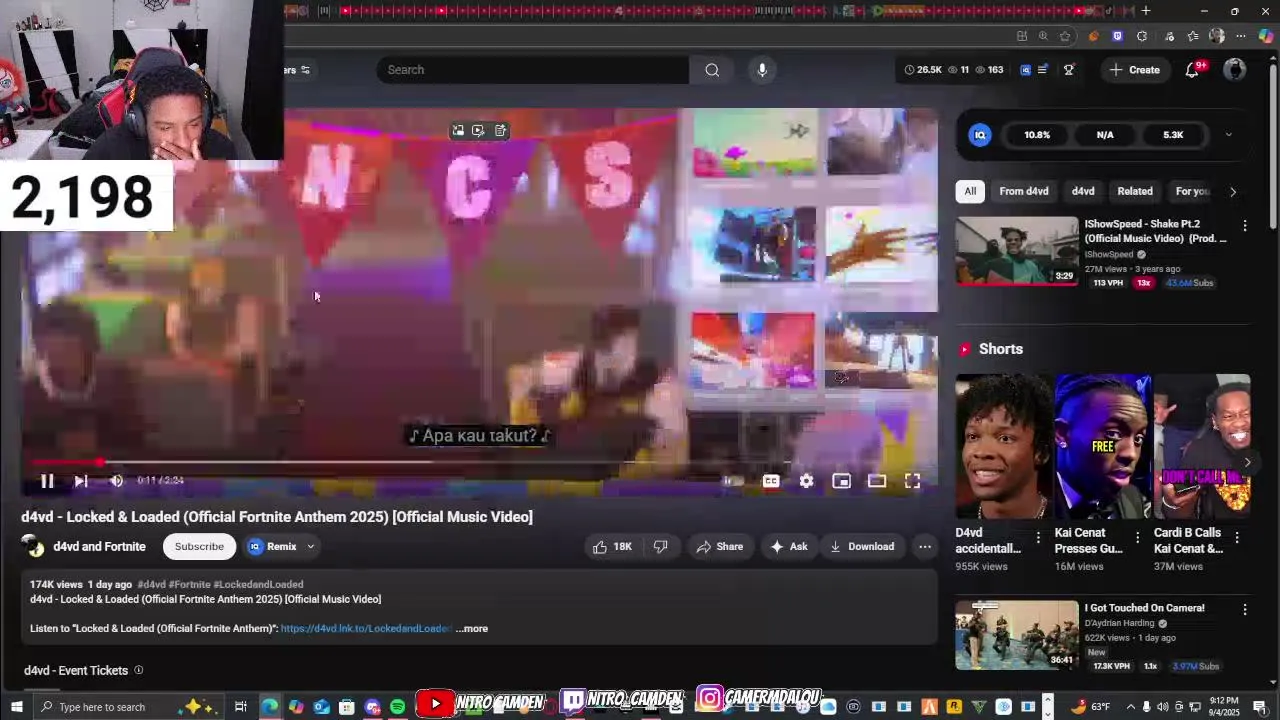Favorite this page star icon
This screenshot has width=1280, height=720.
1065,36
